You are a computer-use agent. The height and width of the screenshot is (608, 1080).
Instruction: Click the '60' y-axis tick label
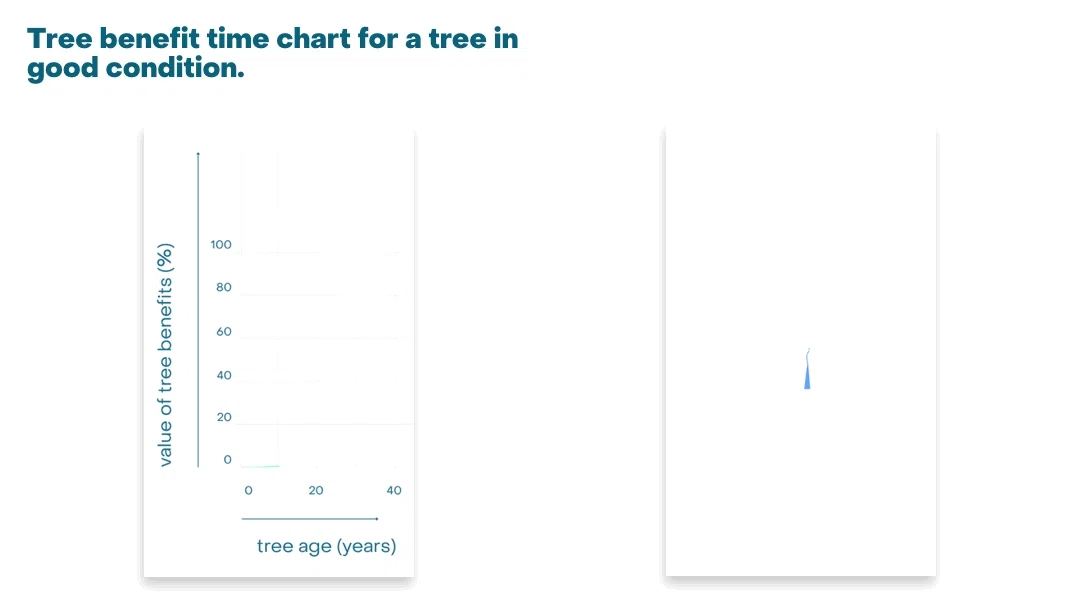[224, 331]
